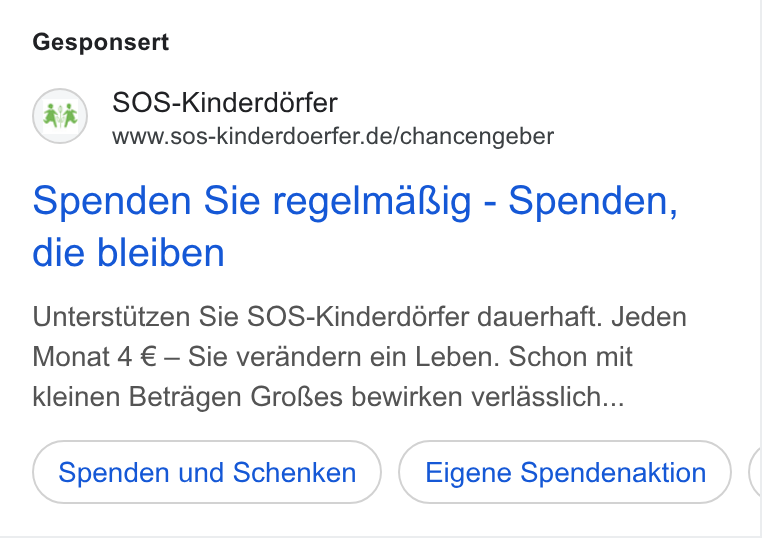Click the 'Unterstützen Sie SOS-Kinderdörfer dauerhaft' description text
Screen dimensions: 762x538
pyautogui.click(x=317, y=317)
